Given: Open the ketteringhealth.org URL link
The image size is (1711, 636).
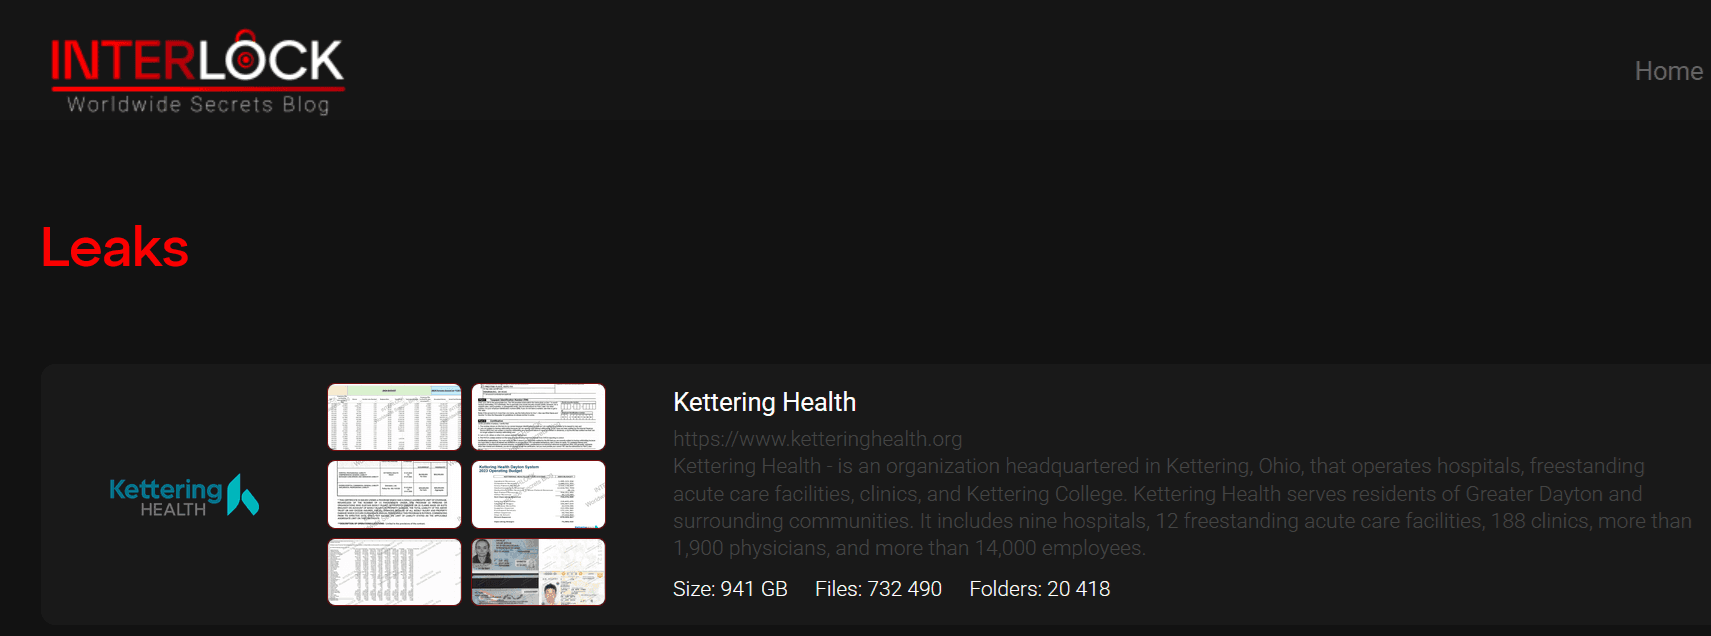Looking at the screenshot, I should click(817, 439).
